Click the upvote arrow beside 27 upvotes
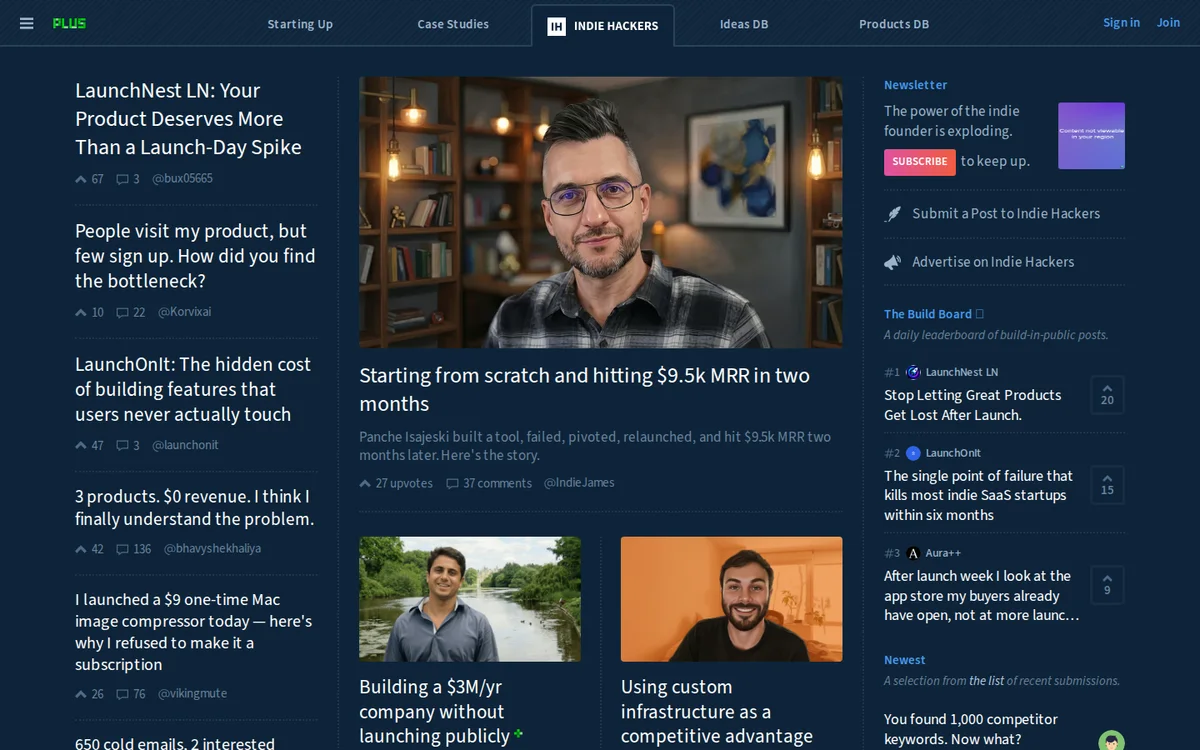 tap(365, 483)
